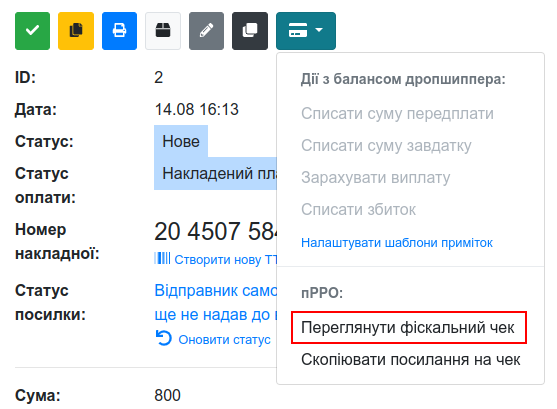Viewport: 557px width, 409px height.
Task: Click the white package box icon
Action: [163, 31]
